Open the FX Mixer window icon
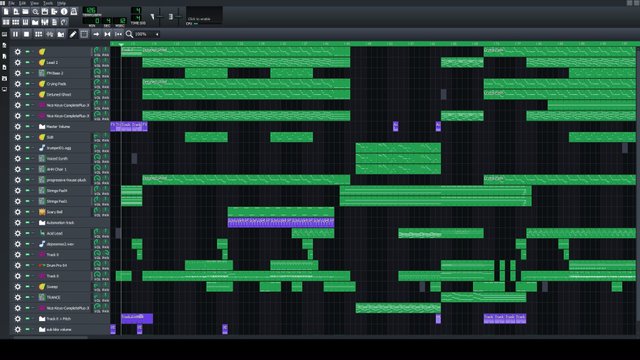Viewport: 640px width, 360px height. tap(45, 22)
